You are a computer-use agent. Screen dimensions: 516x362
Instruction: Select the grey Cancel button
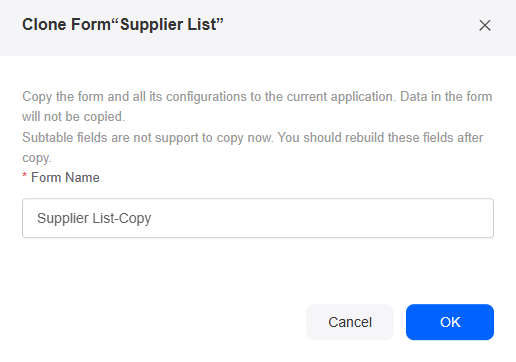coord(350,322)
